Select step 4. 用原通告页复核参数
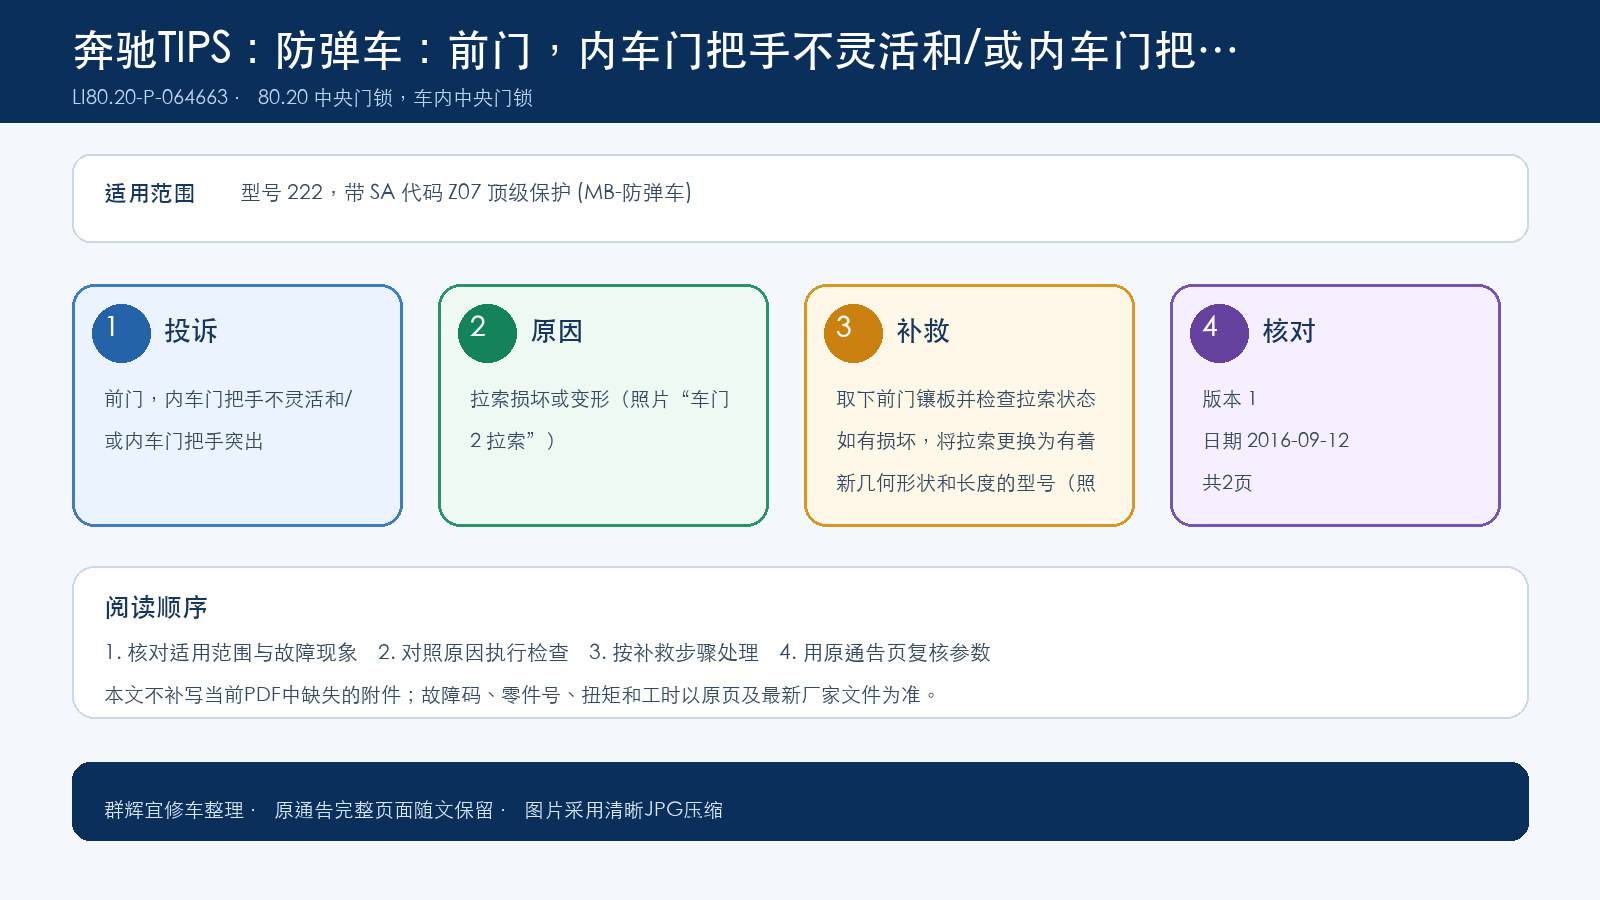1600x900 pixels. point(885,653)
